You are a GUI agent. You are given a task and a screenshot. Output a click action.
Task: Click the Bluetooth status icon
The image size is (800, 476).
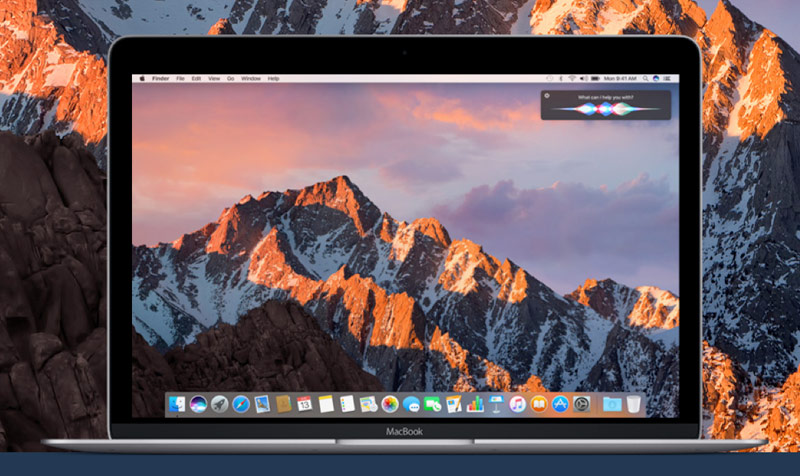[561, 79]
